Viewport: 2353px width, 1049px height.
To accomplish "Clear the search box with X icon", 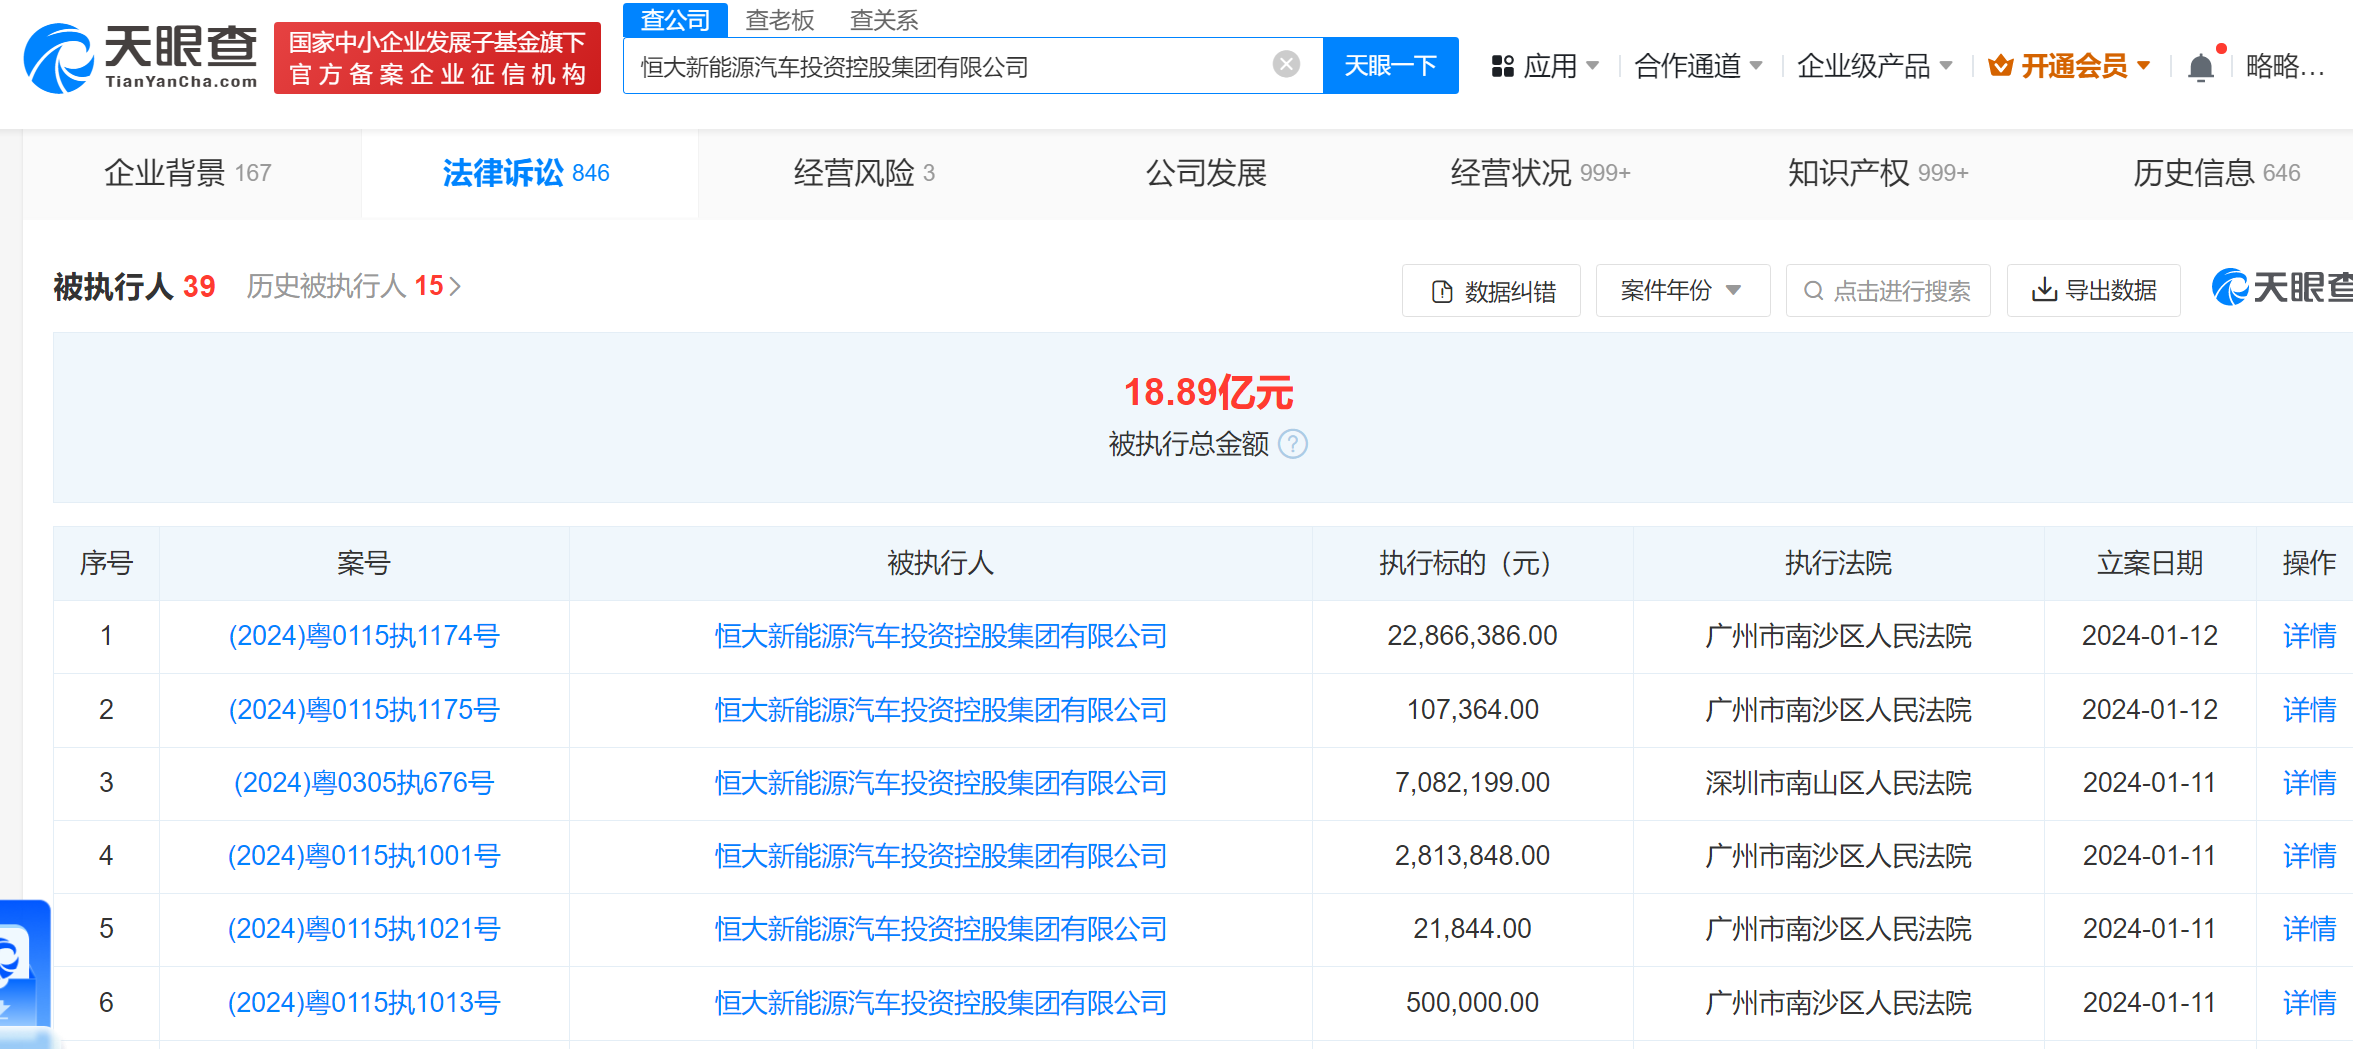I will pos(1286,65).
